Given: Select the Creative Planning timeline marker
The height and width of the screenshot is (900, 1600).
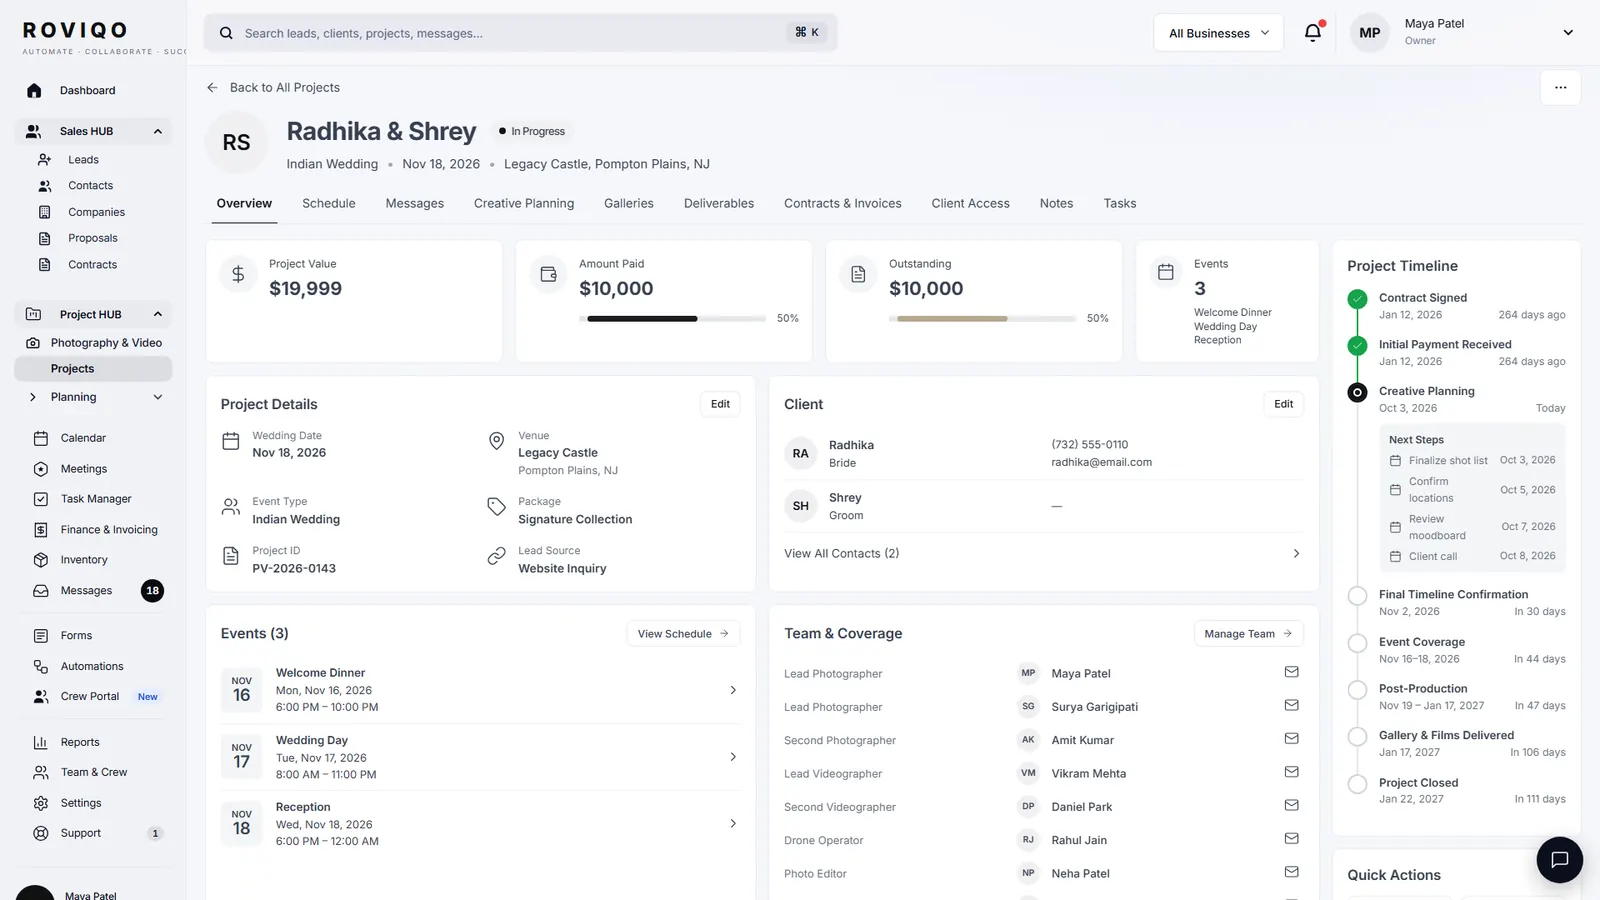Looking at the screenshot, I should click(1357, 393).
